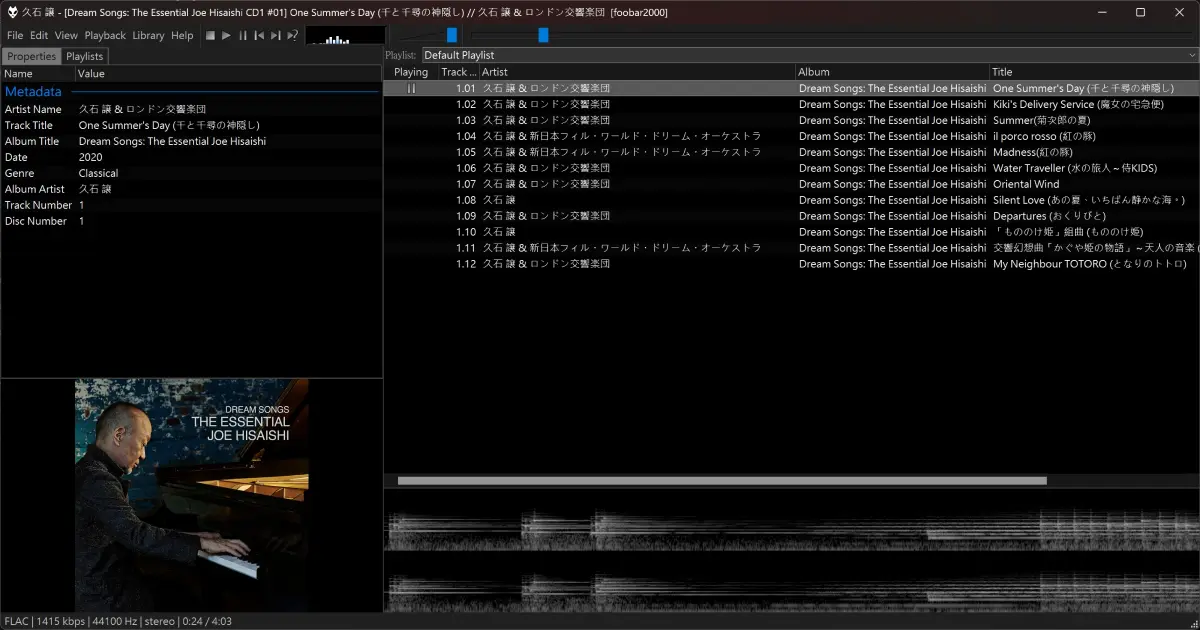
Task: Open the Library menu
Action: [148, 35]
